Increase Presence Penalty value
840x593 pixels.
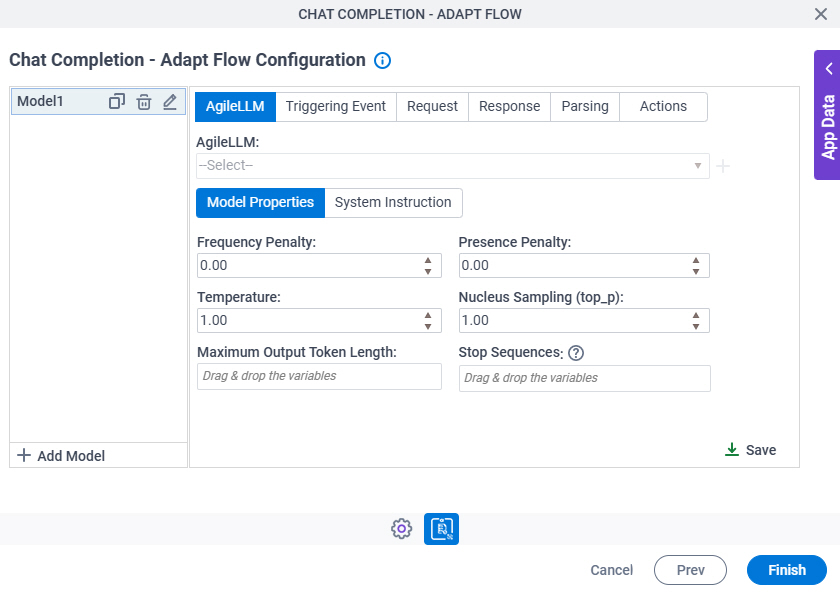coord(695,260)
